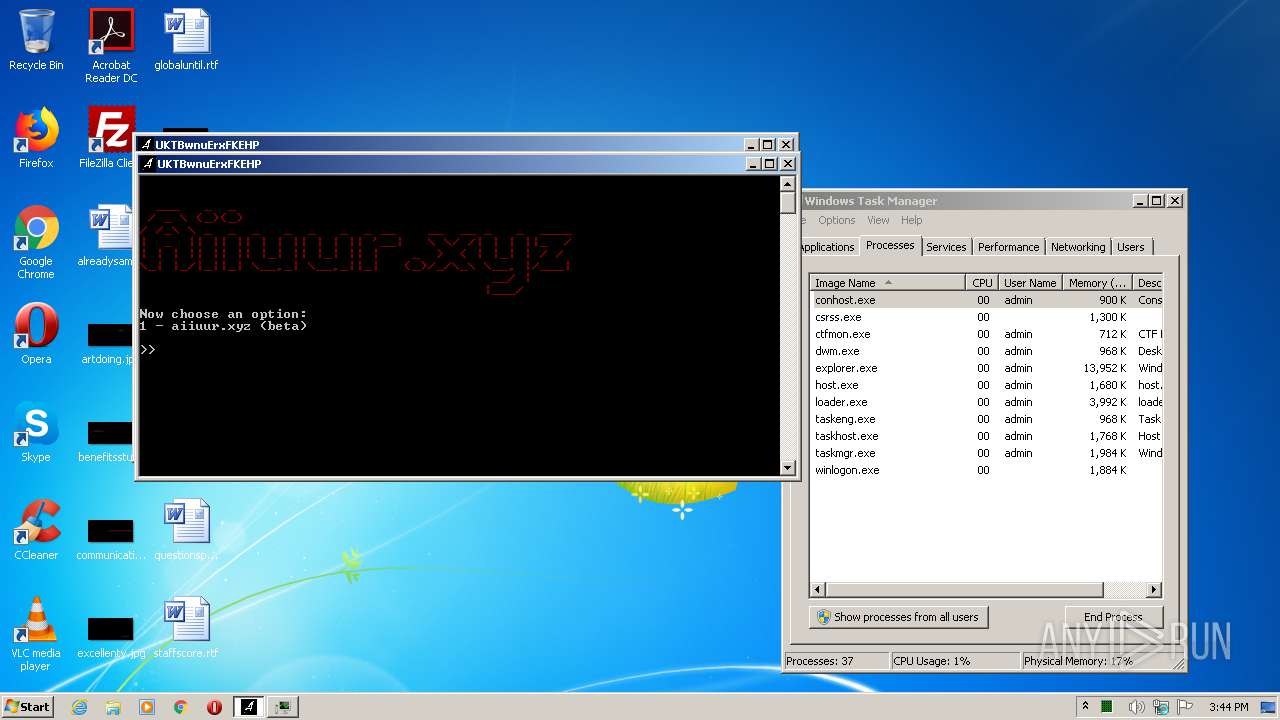The image size is (1280, 720).
Task: Show hidden tray icons arrow
Action: tap(1085, 706)
